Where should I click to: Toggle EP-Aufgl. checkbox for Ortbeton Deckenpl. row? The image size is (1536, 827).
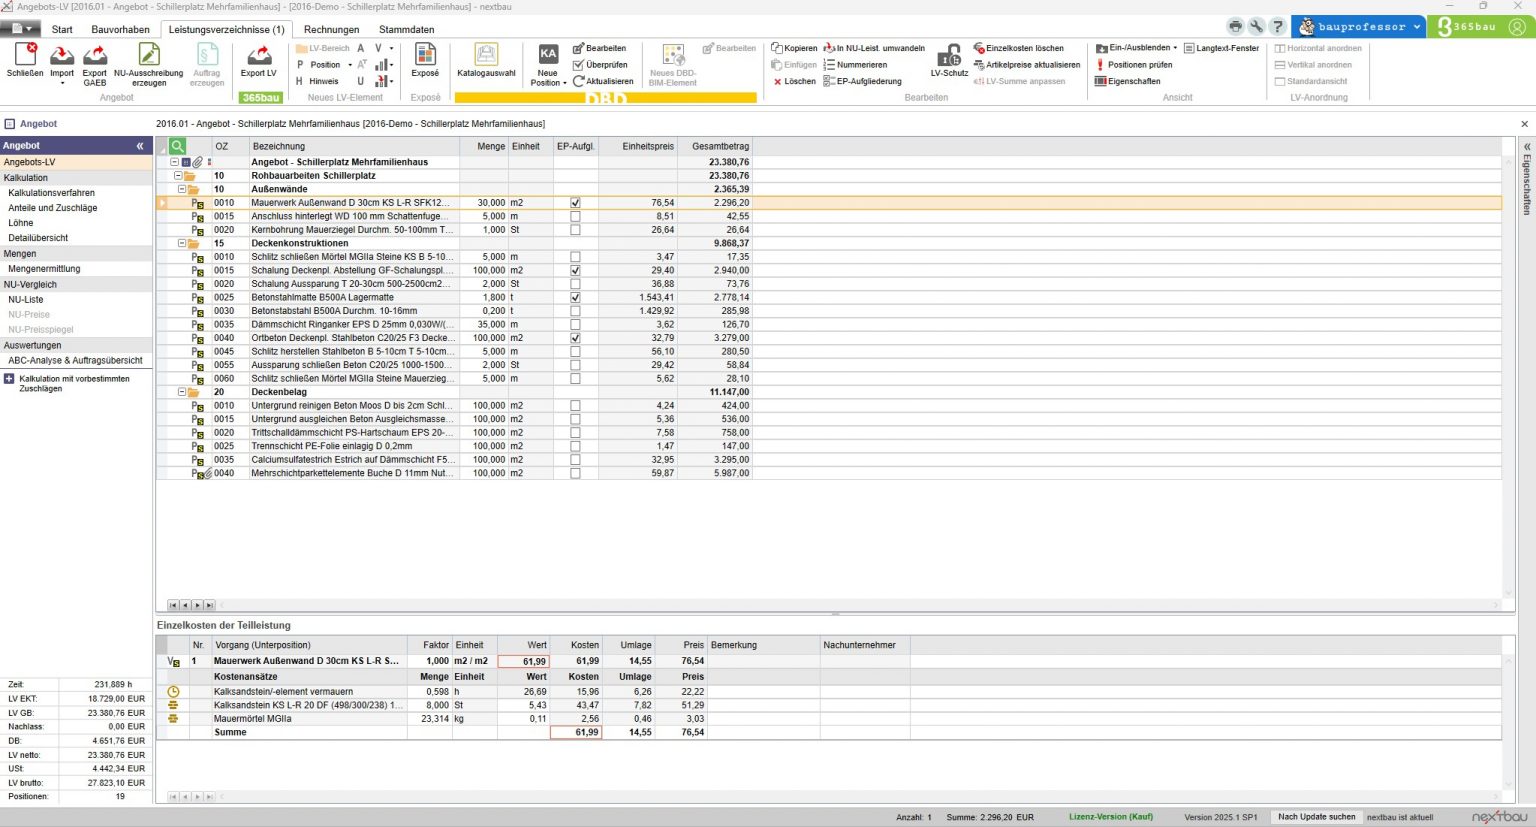click(575, 338)
